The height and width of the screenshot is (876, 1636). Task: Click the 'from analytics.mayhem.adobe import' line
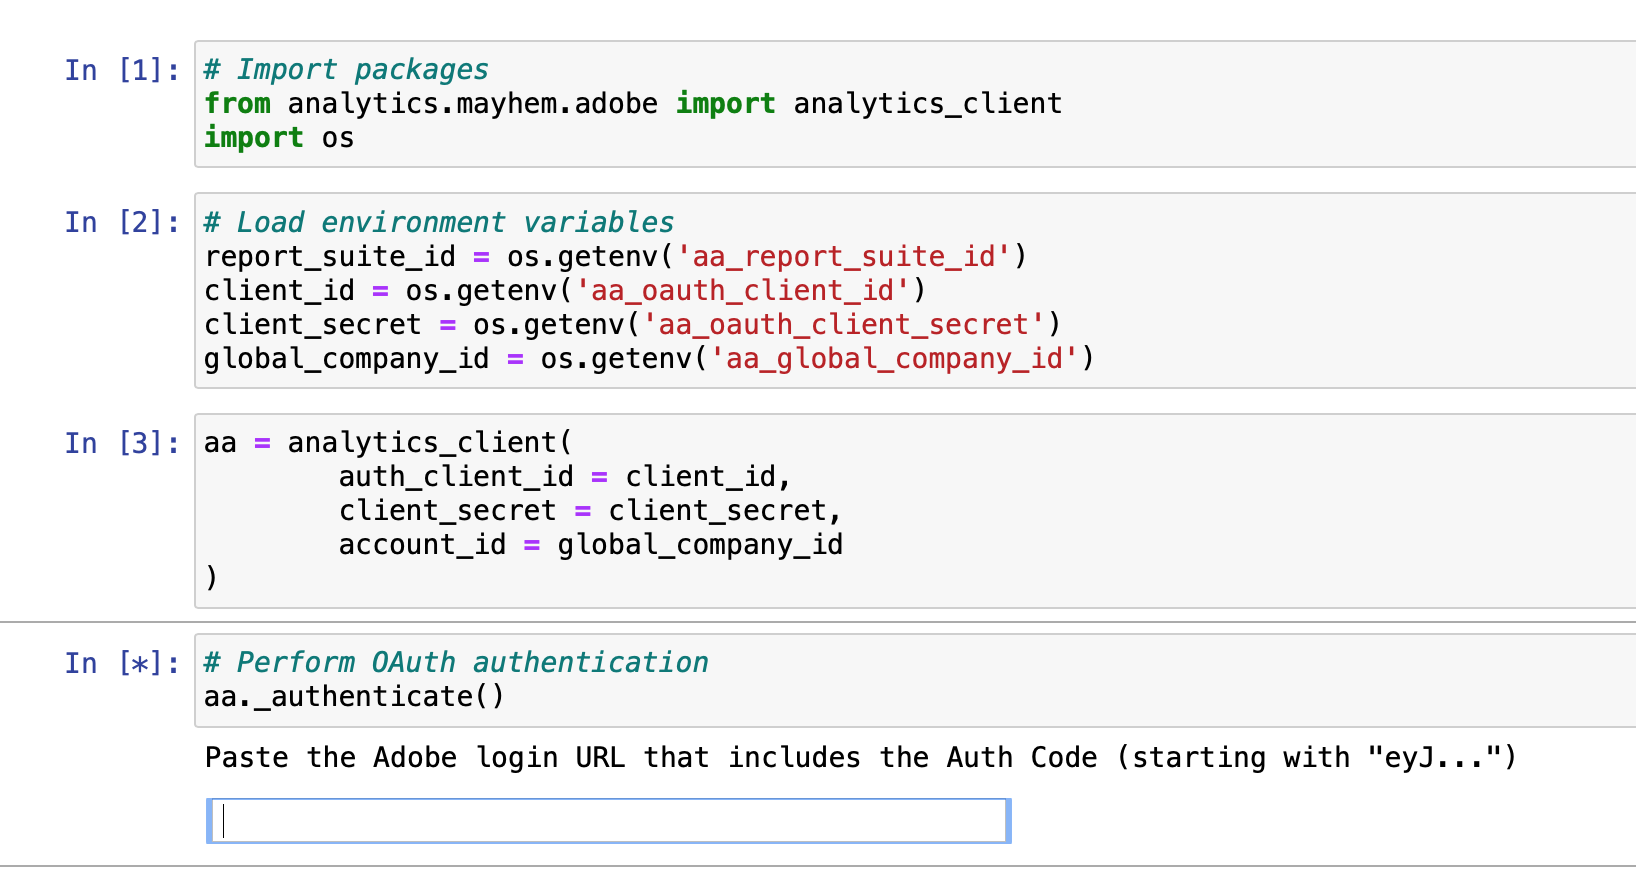tap(633, 104)
